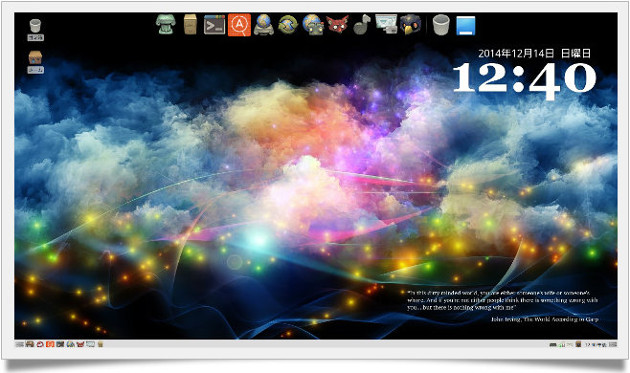
Task: Click the menu button in bottom panel
Action: click(20, 344)
